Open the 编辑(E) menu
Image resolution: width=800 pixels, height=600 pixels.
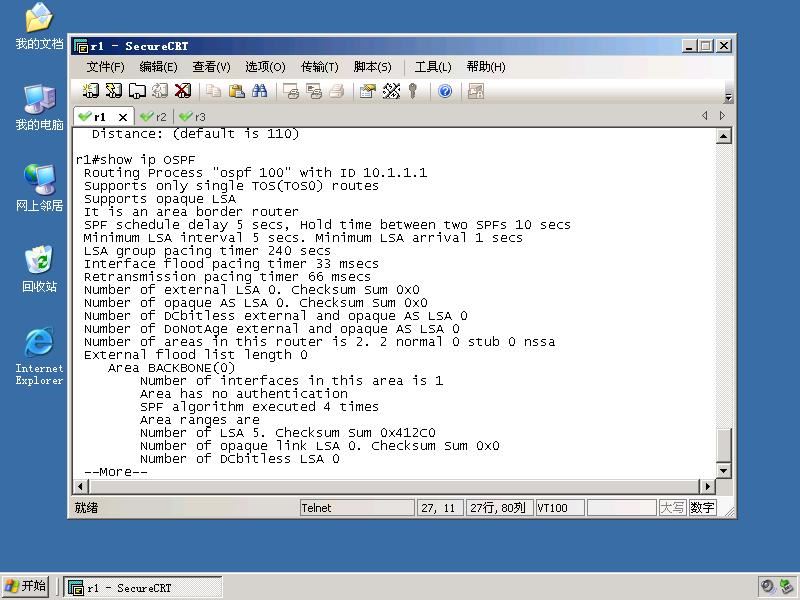click(159, 67)
